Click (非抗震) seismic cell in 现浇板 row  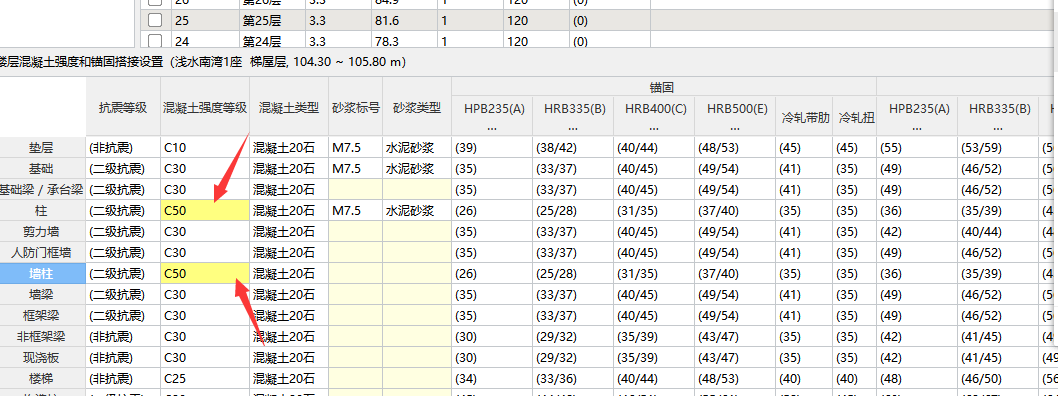point(123,357)
